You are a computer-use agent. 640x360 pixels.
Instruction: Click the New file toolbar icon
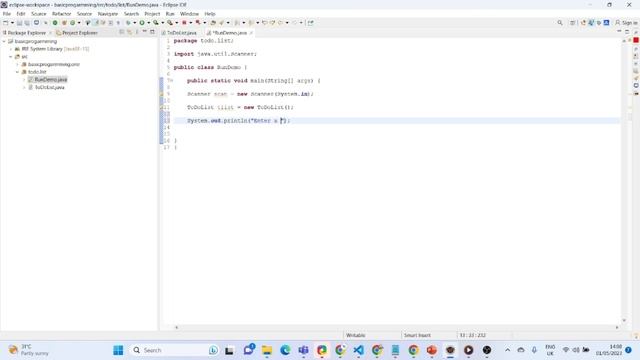click(x=6, y=23)
